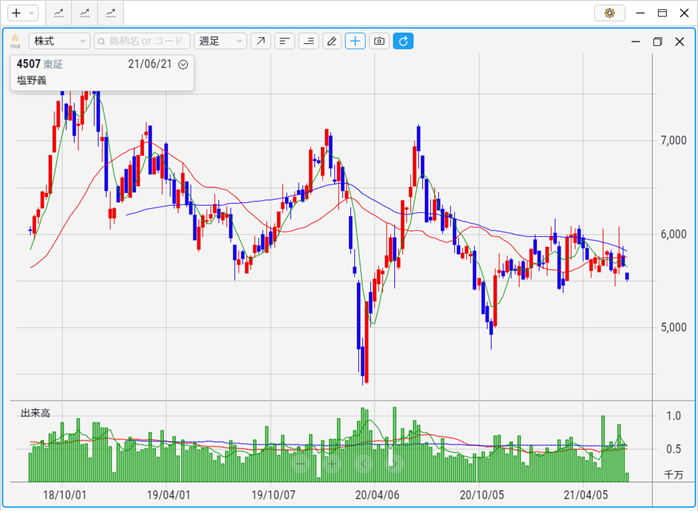
Task: Maximize the inner chart panel
Action: point(657,41)
